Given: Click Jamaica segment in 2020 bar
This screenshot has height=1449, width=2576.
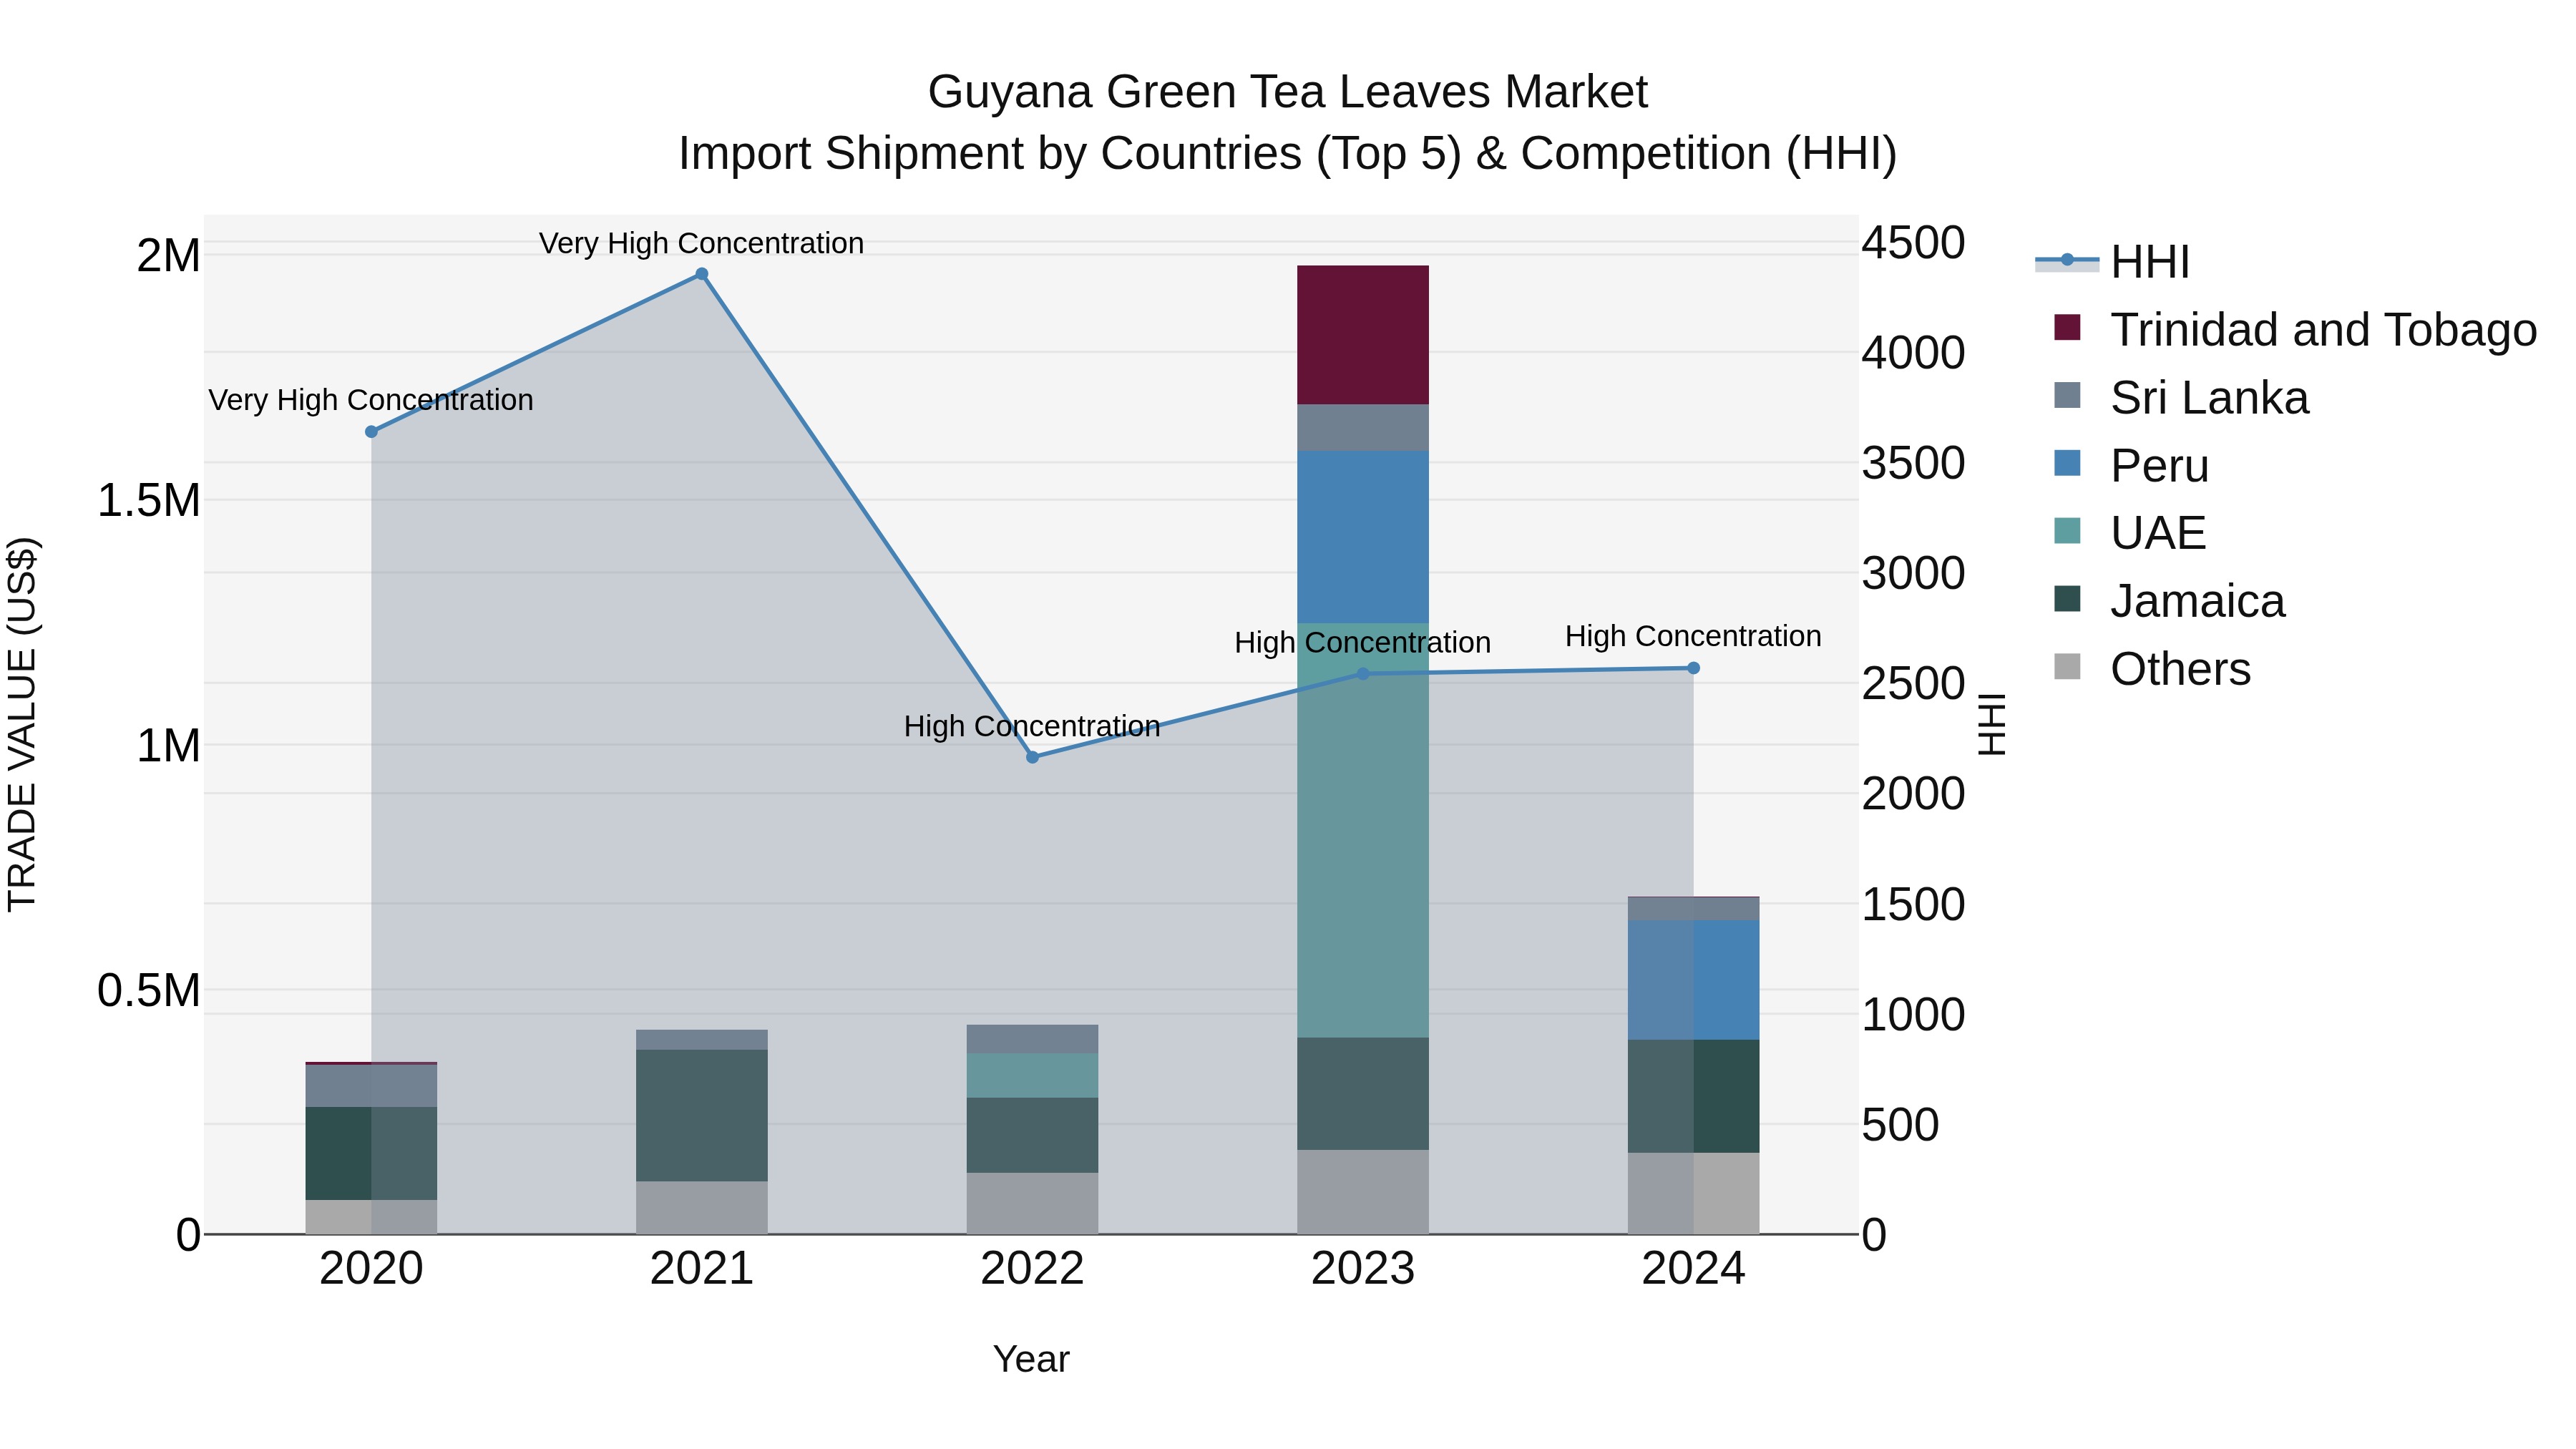Looking at the screenshot, I should point(371,1153).
